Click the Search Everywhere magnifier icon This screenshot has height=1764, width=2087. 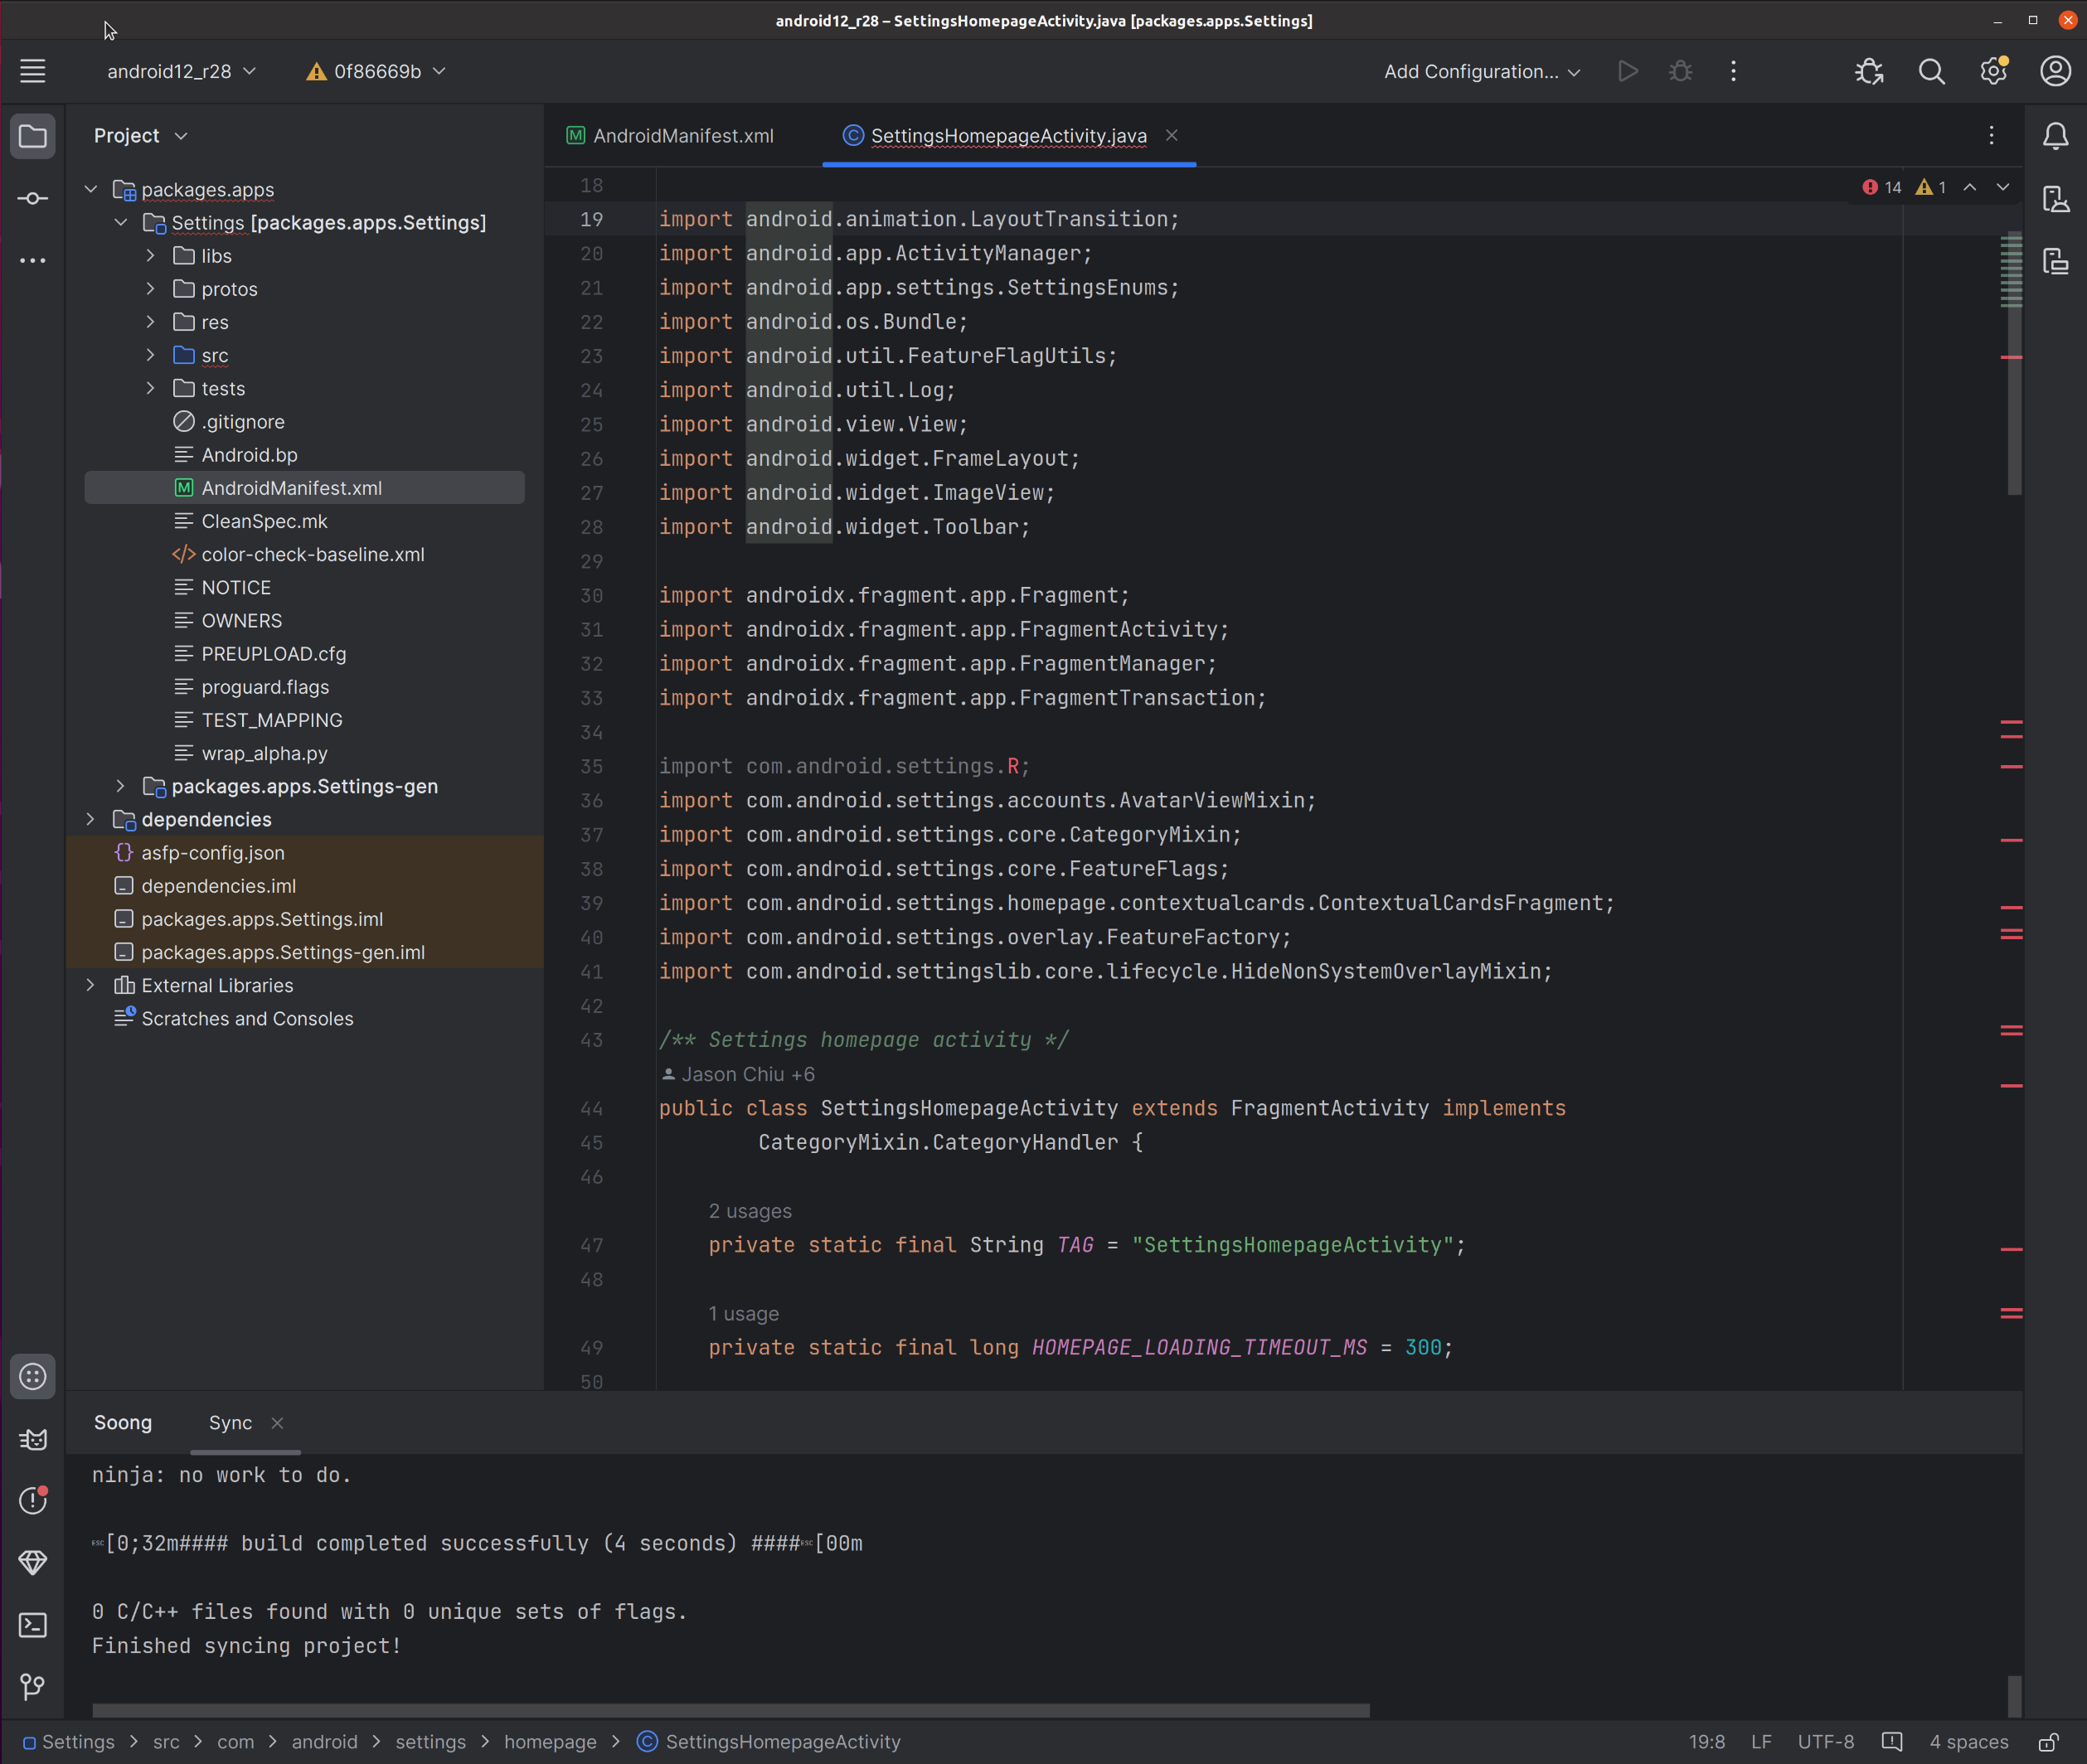(x=1931, y=71)
